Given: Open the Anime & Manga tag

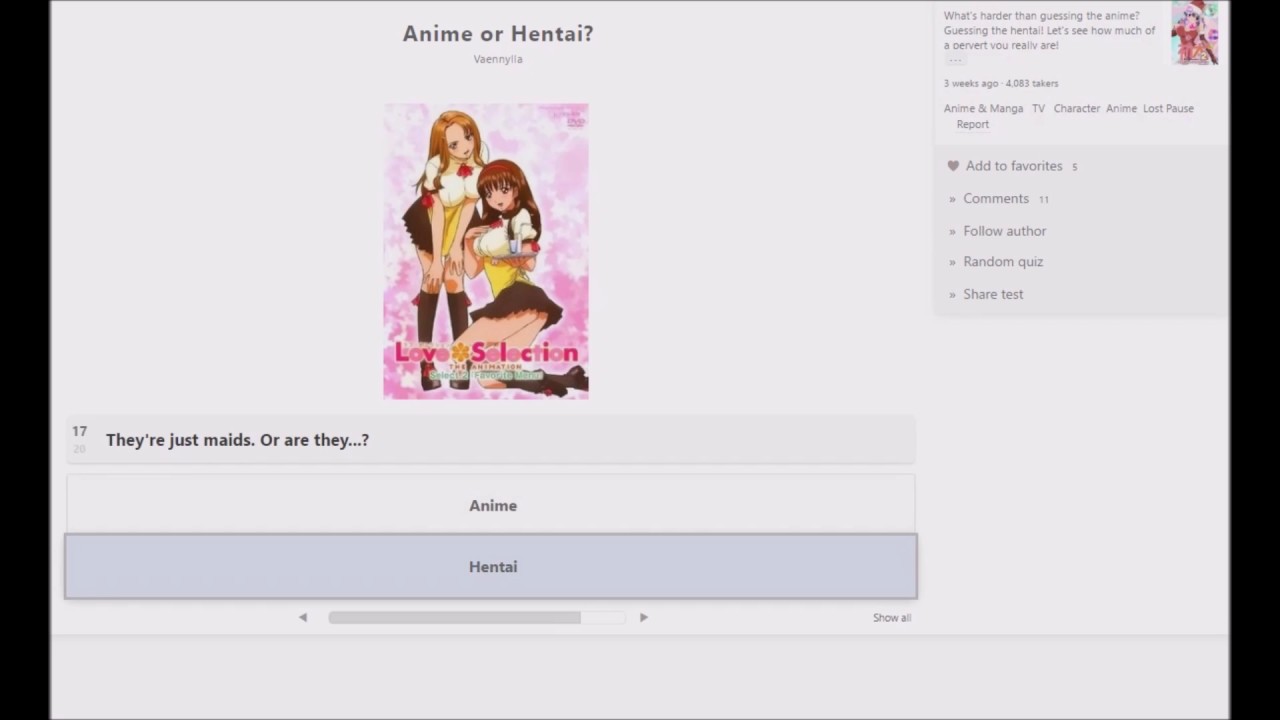Looking at the screenshot, I should [983, 108].
